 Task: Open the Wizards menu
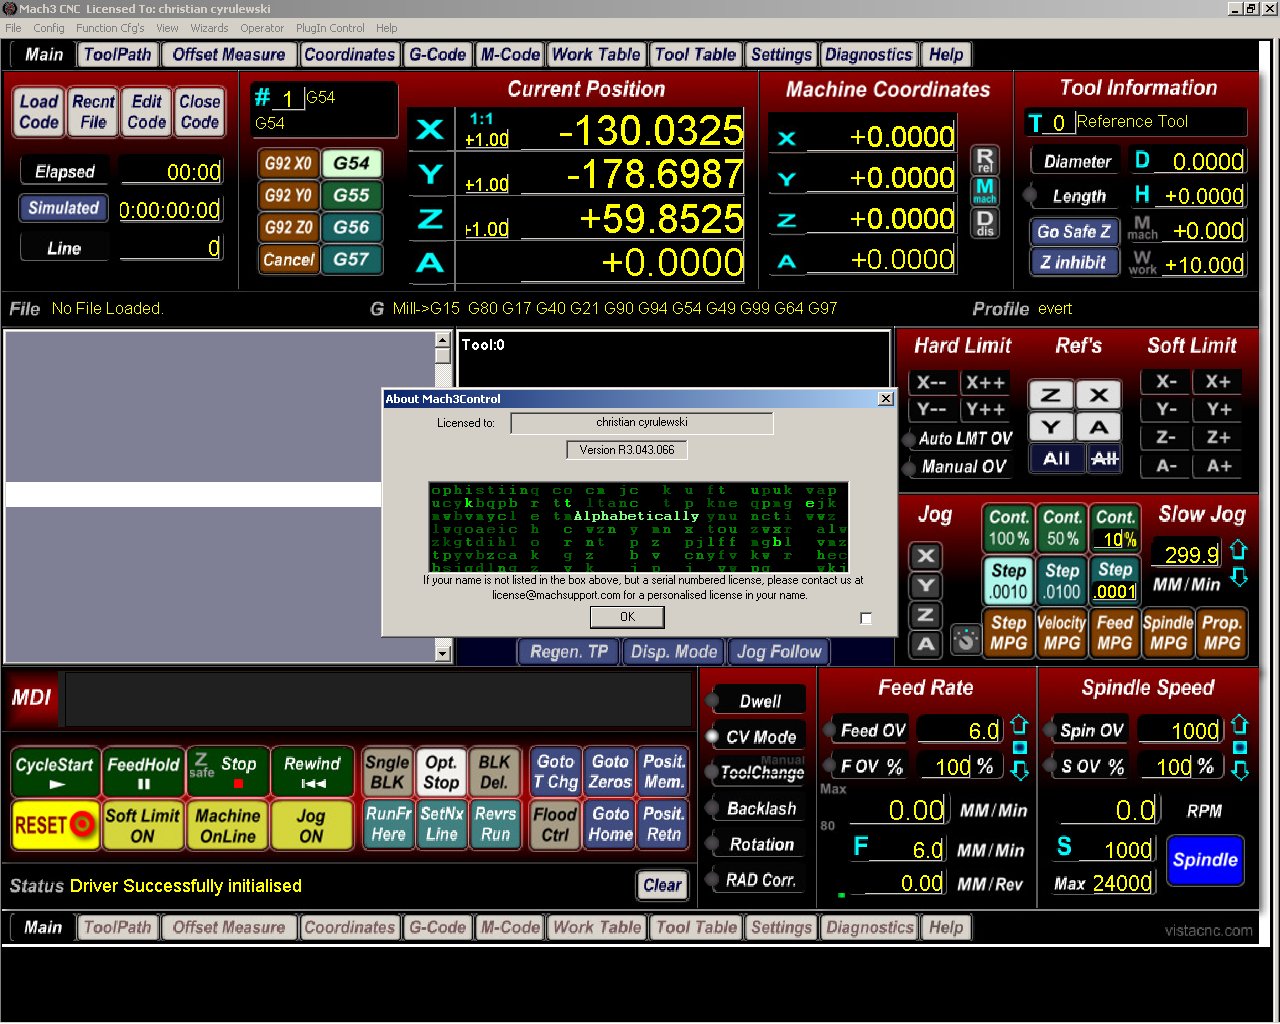pyautogui.click(x=209, y=28)
